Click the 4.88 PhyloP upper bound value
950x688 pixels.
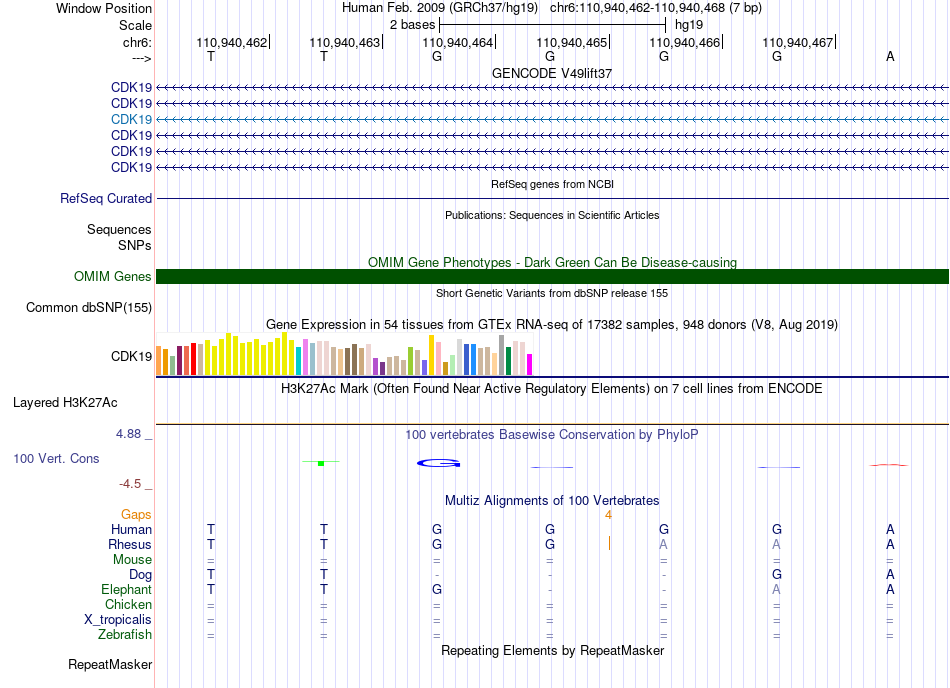(128, 434)
